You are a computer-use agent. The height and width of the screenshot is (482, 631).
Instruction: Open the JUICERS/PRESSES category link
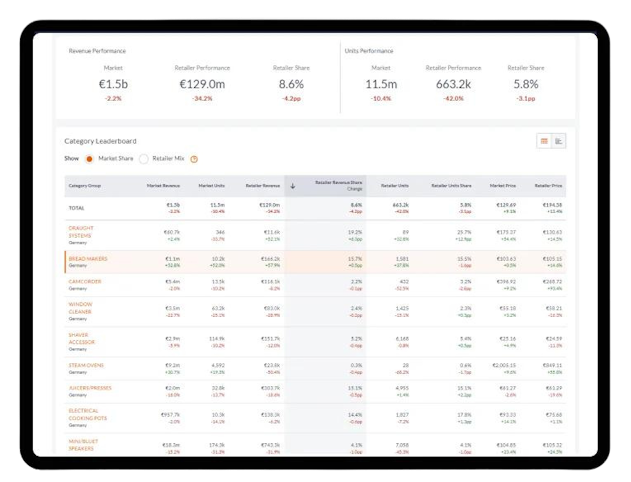[91, 386]
